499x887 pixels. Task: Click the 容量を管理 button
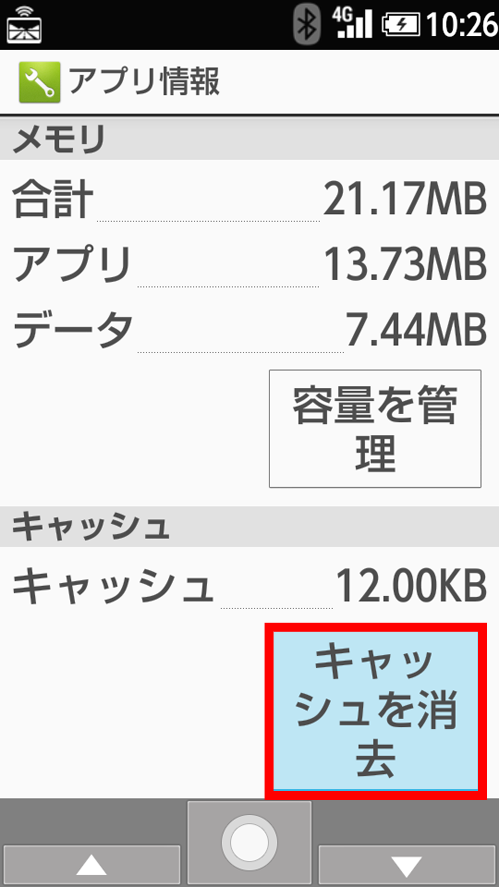375,429
